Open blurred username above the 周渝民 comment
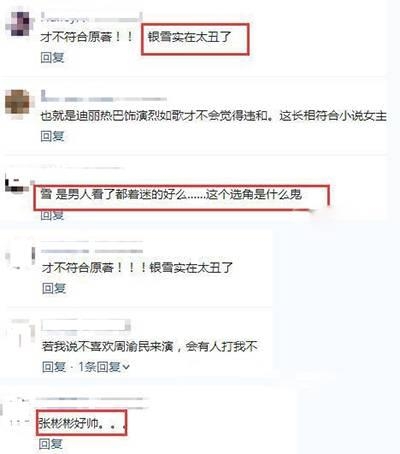This screenshot has height=454, width=400. point(86,325)
